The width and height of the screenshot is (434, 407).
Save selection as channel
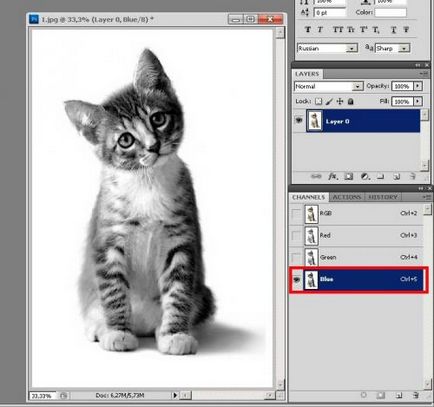tap(381, 395)
